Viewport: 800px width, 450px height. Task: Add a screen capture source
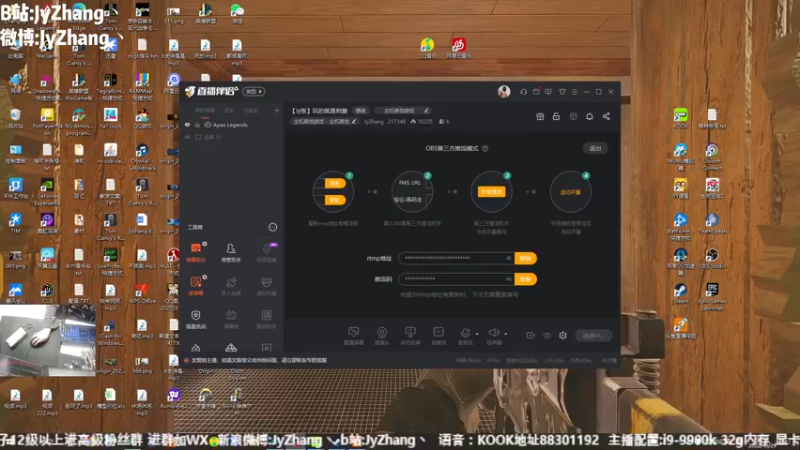click(x=354, y=336)
